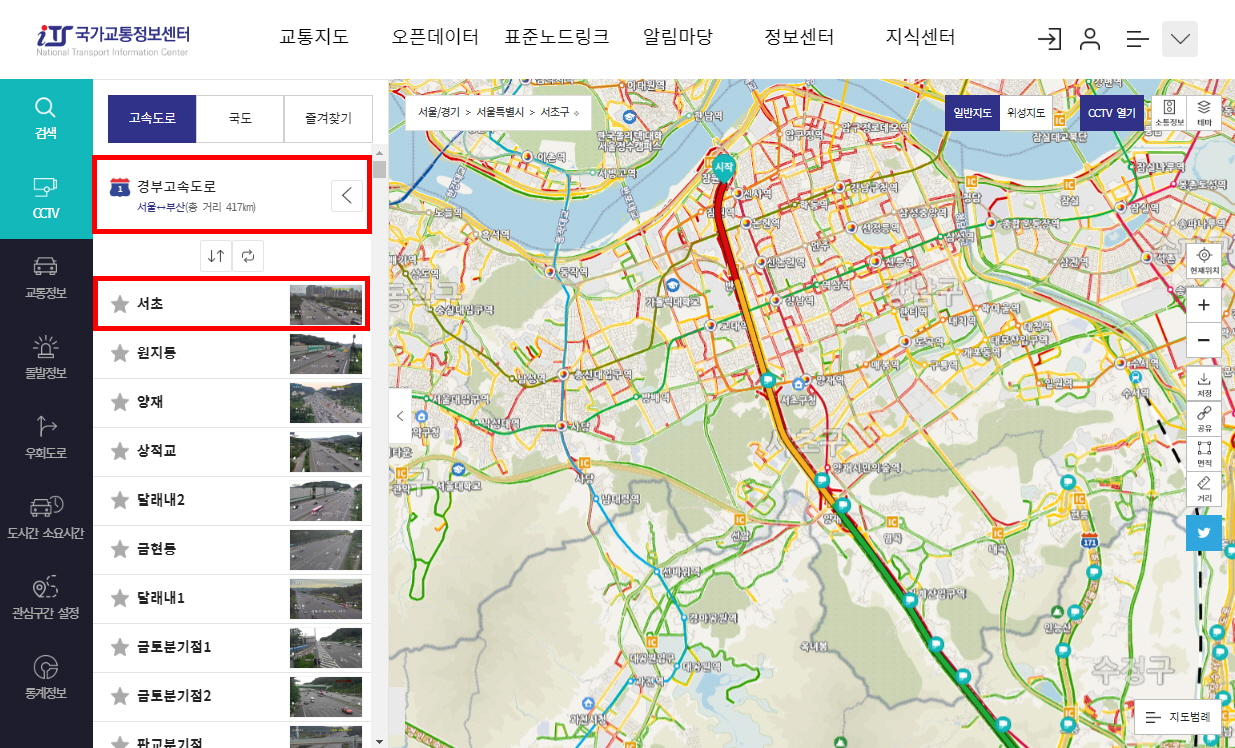Viewport: 1235px width, 748px height.
Task: Zoom out with the minus button
Action: (x=1203, y=340)
